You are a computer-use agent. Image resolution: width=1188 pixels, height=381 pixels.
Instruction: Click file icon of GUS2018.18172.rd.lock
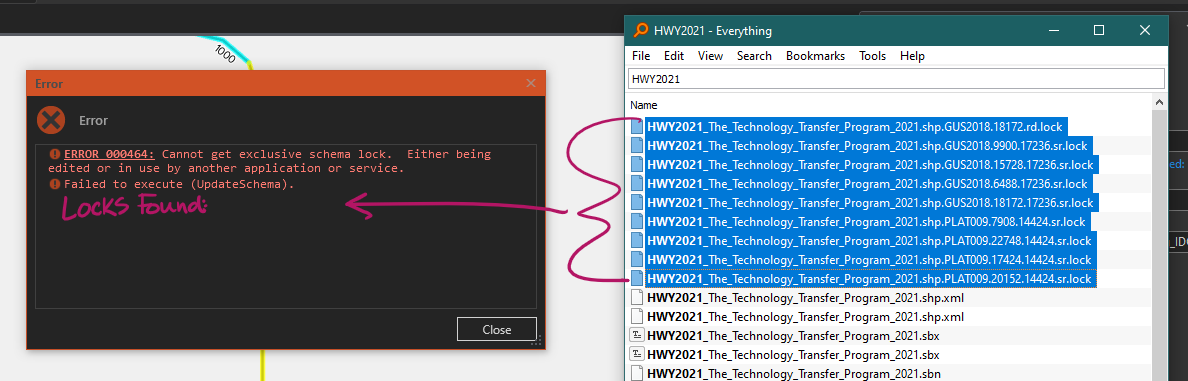[637, 126]
